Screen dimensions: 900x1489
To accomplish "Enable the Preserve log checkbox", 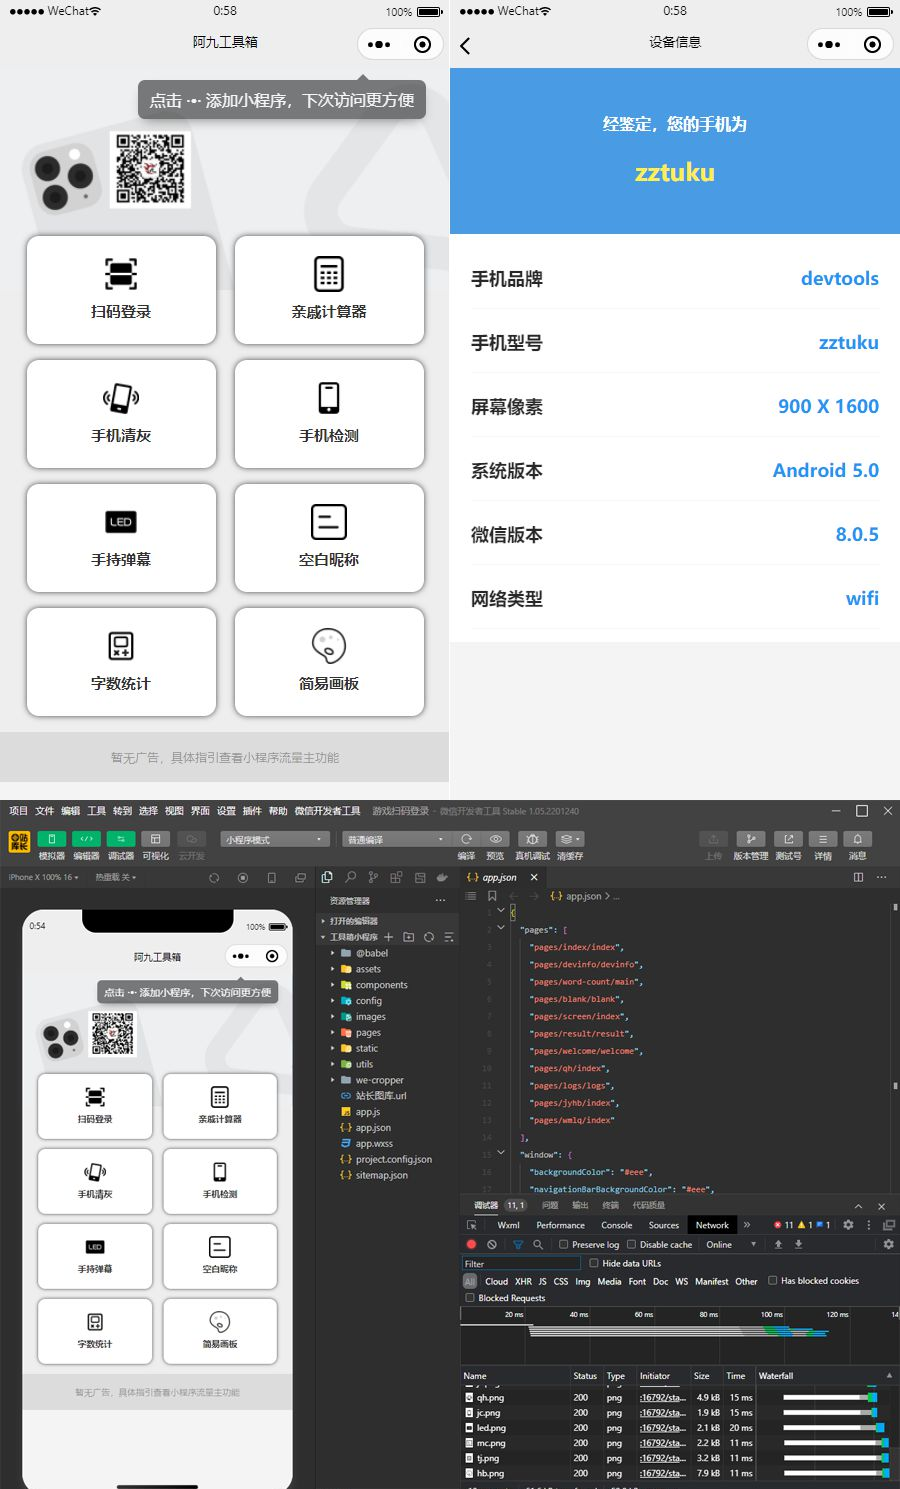I will pos(564,1244).
